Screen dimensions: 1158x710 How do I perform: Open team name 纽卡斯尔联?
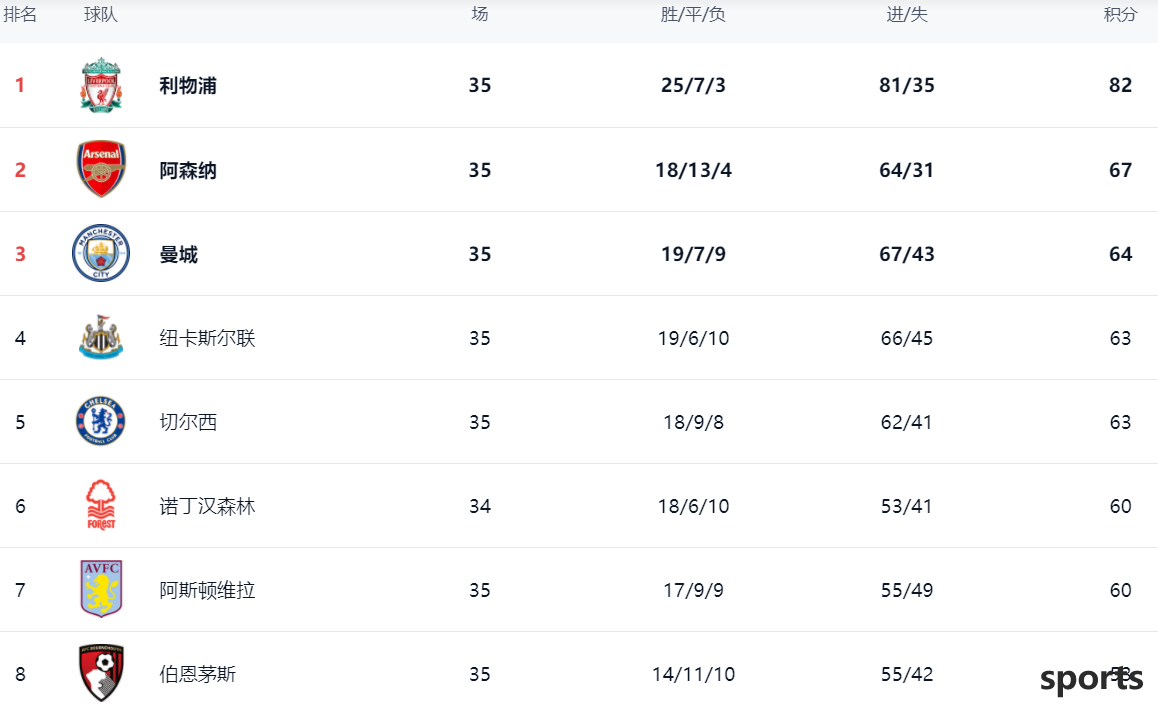coord(208,338)
